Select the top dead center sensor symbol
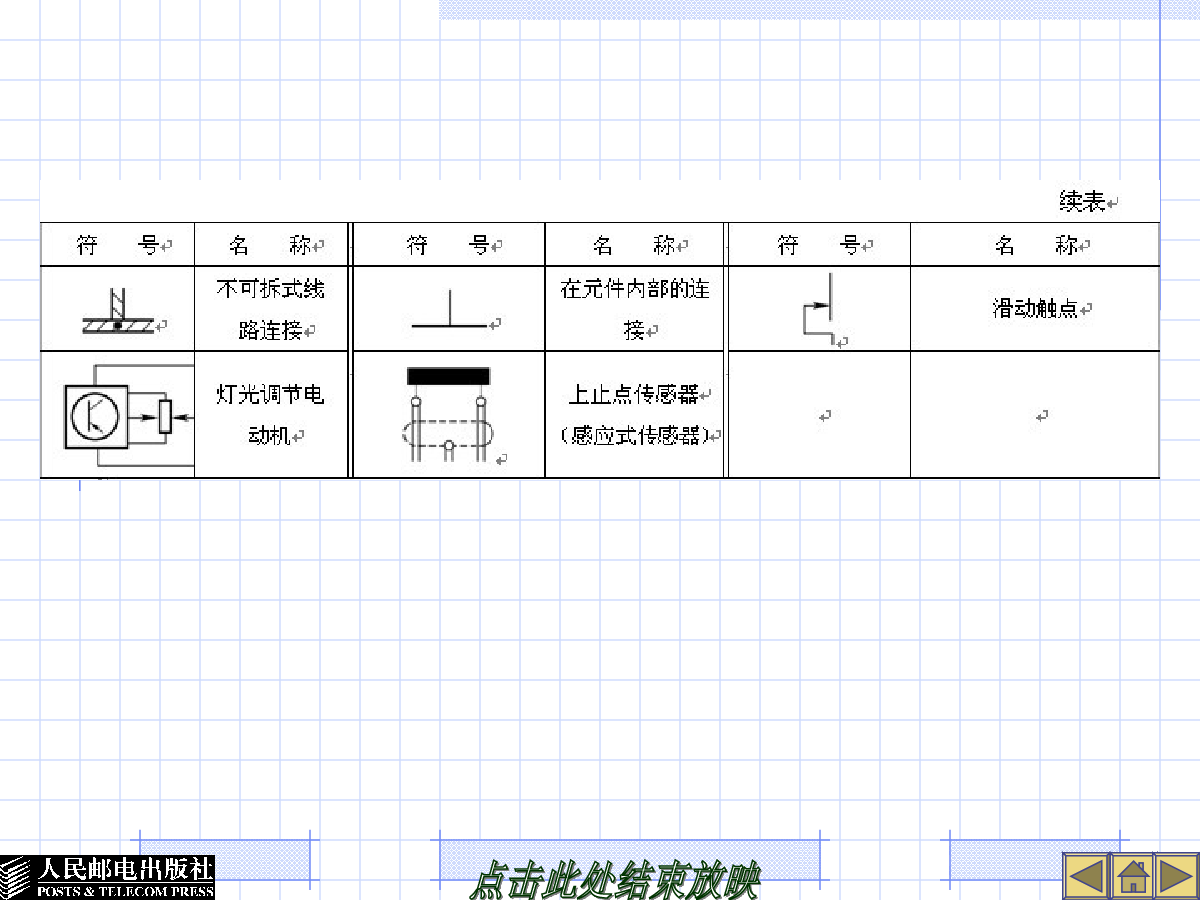Screen dimensions: 1200x900 coord(449,415)
